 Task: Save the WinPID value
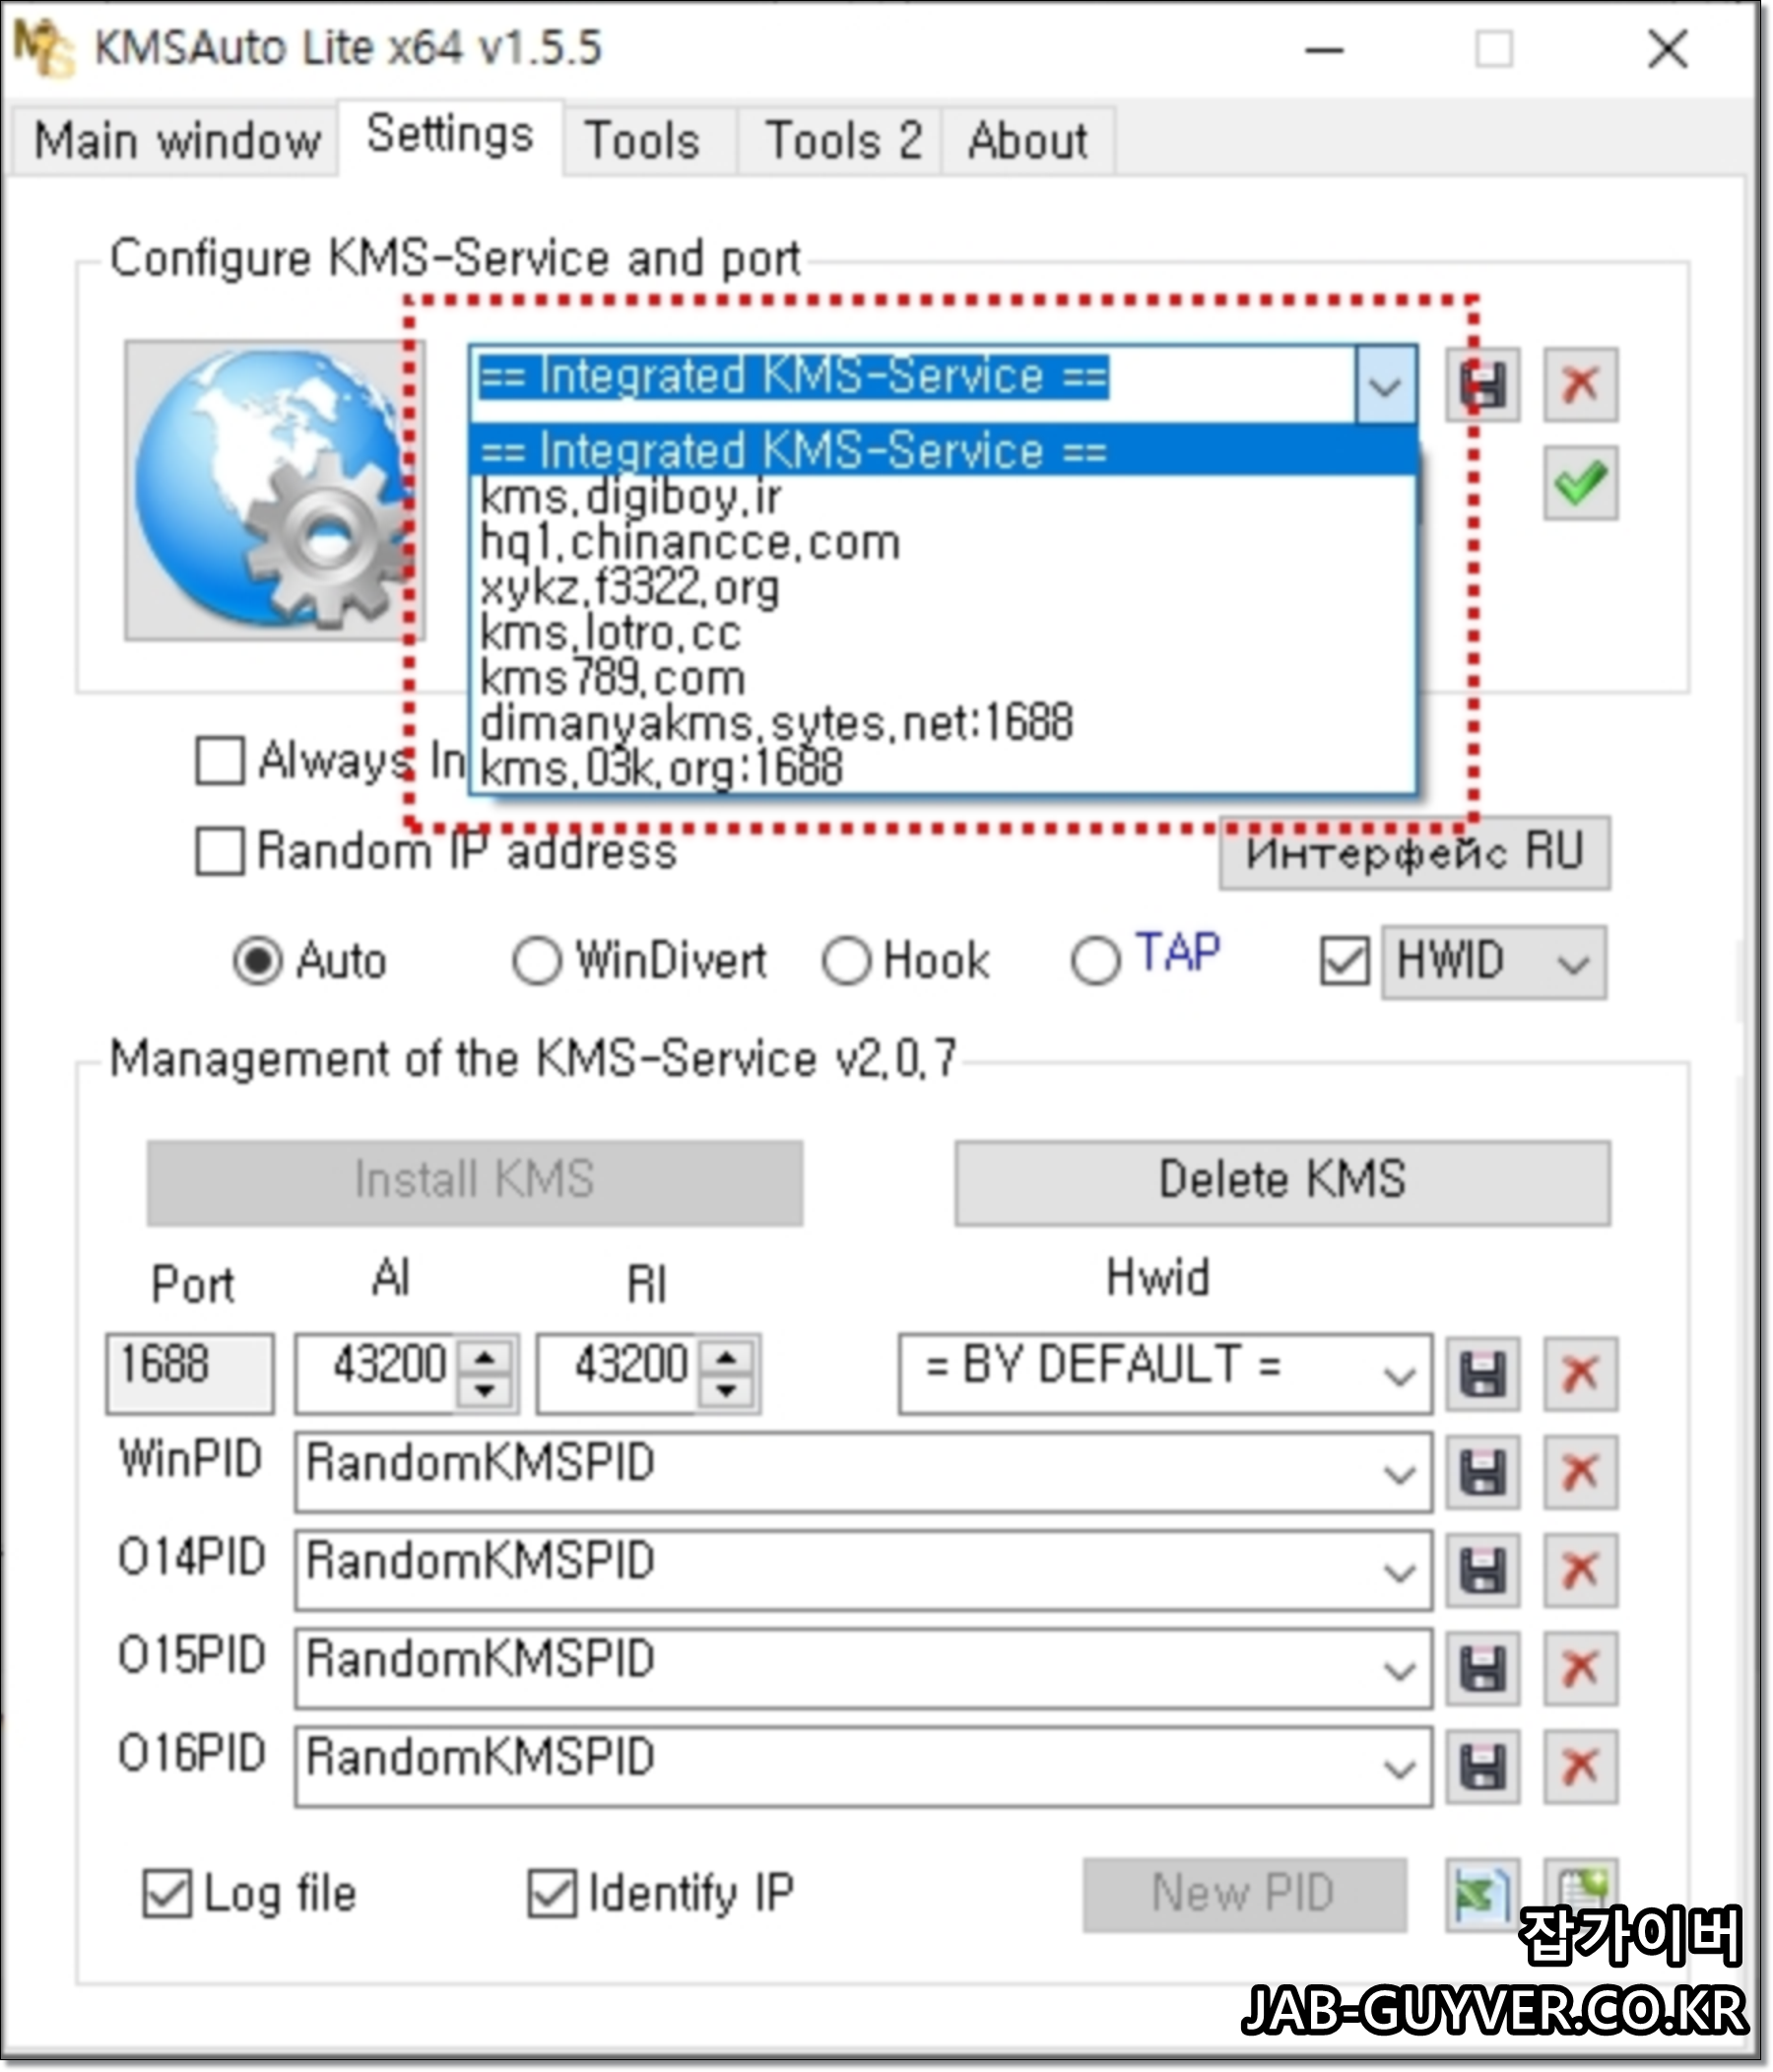(1483, 1472)
